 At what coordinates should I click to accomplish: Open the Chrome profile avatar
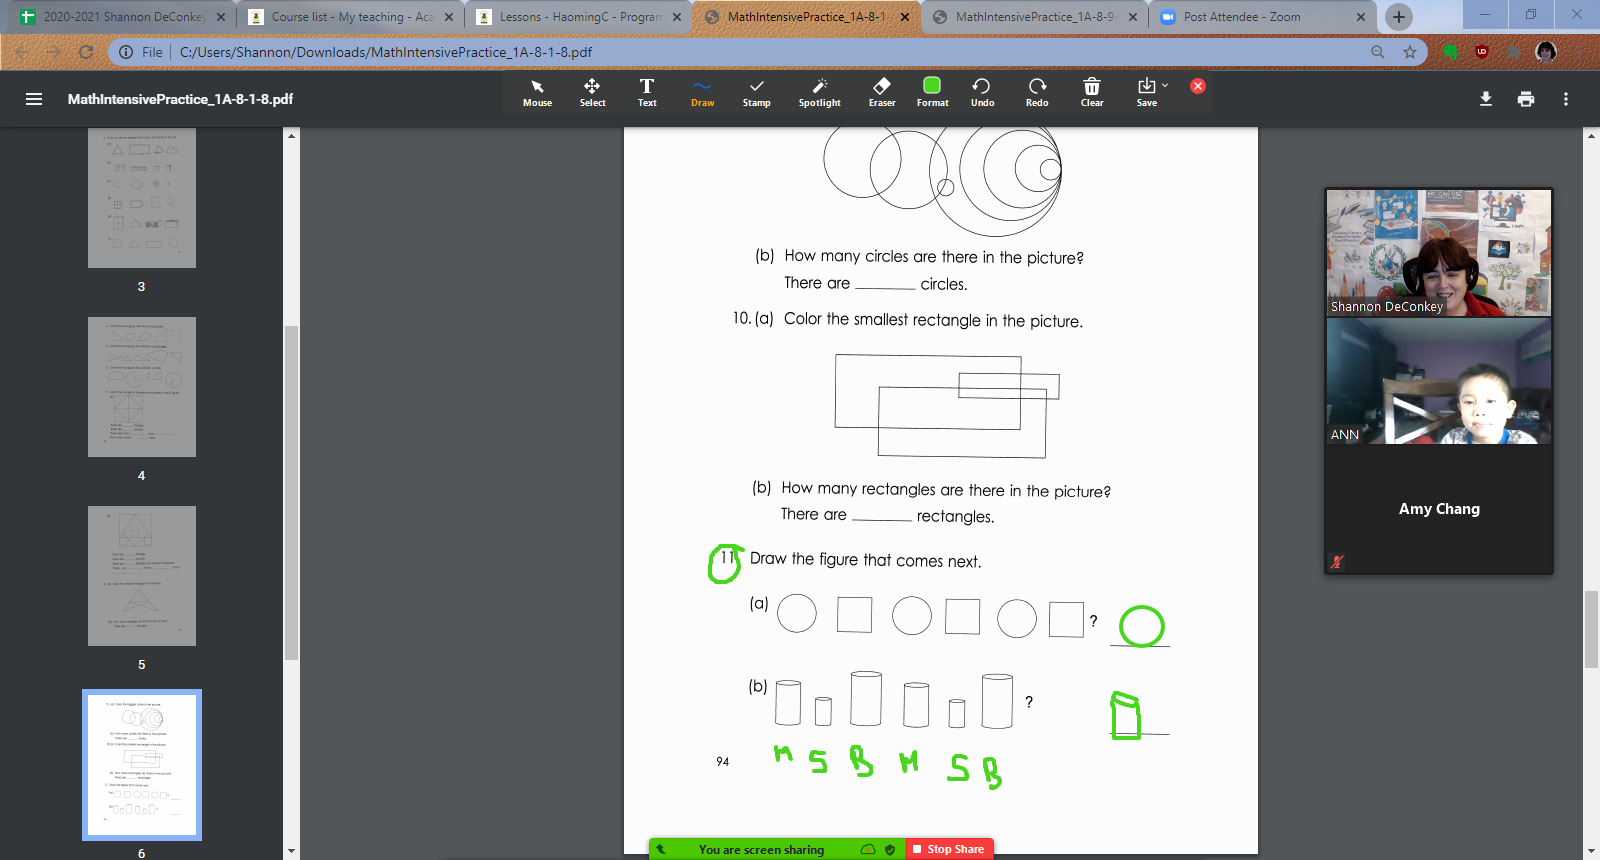point(1546,52)
